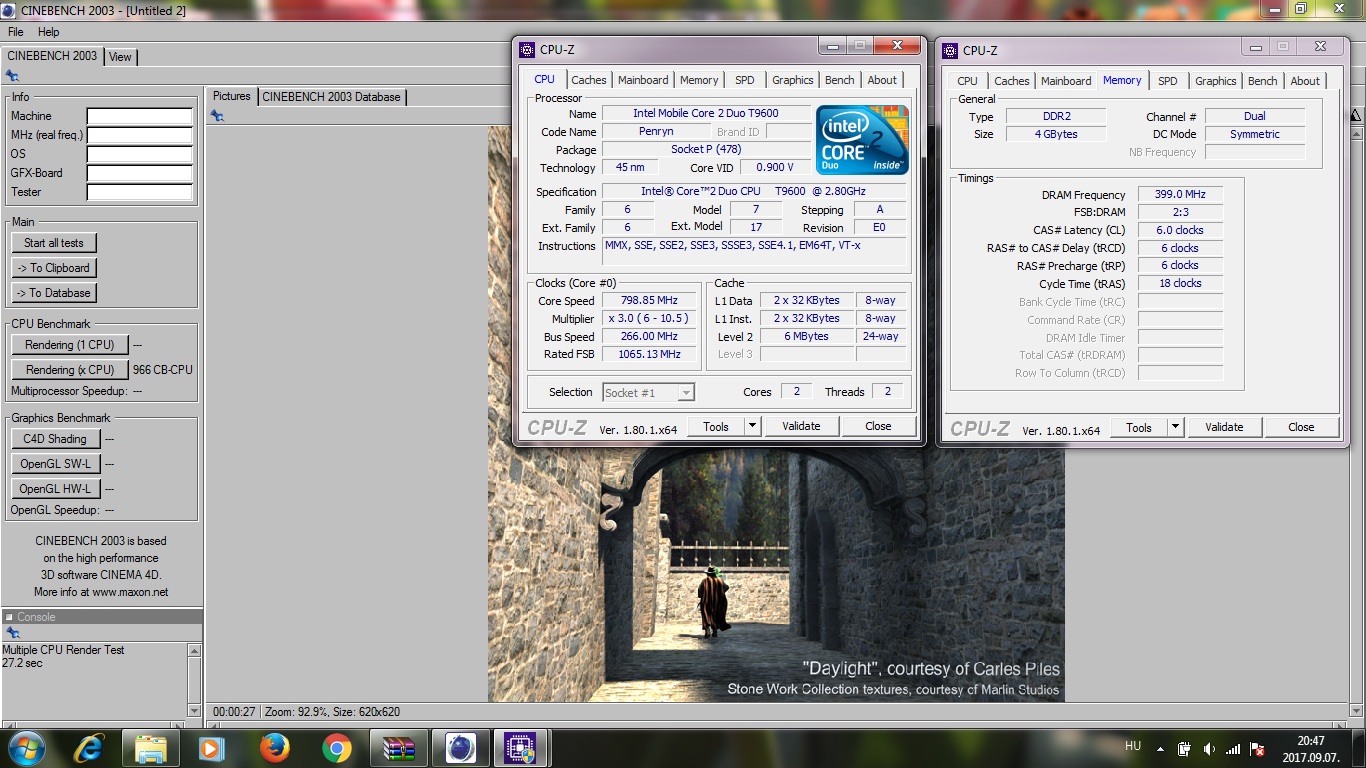Viewport: 1366px width, 768px height.
Task: Click the MHz (real freq.) input field
Action: pyautogui.click(x=140, y=135)
